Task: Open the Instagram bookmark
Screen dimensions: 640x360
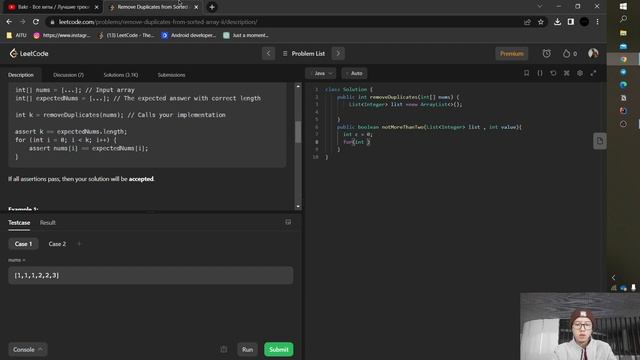Action: [x=62, y=36]
